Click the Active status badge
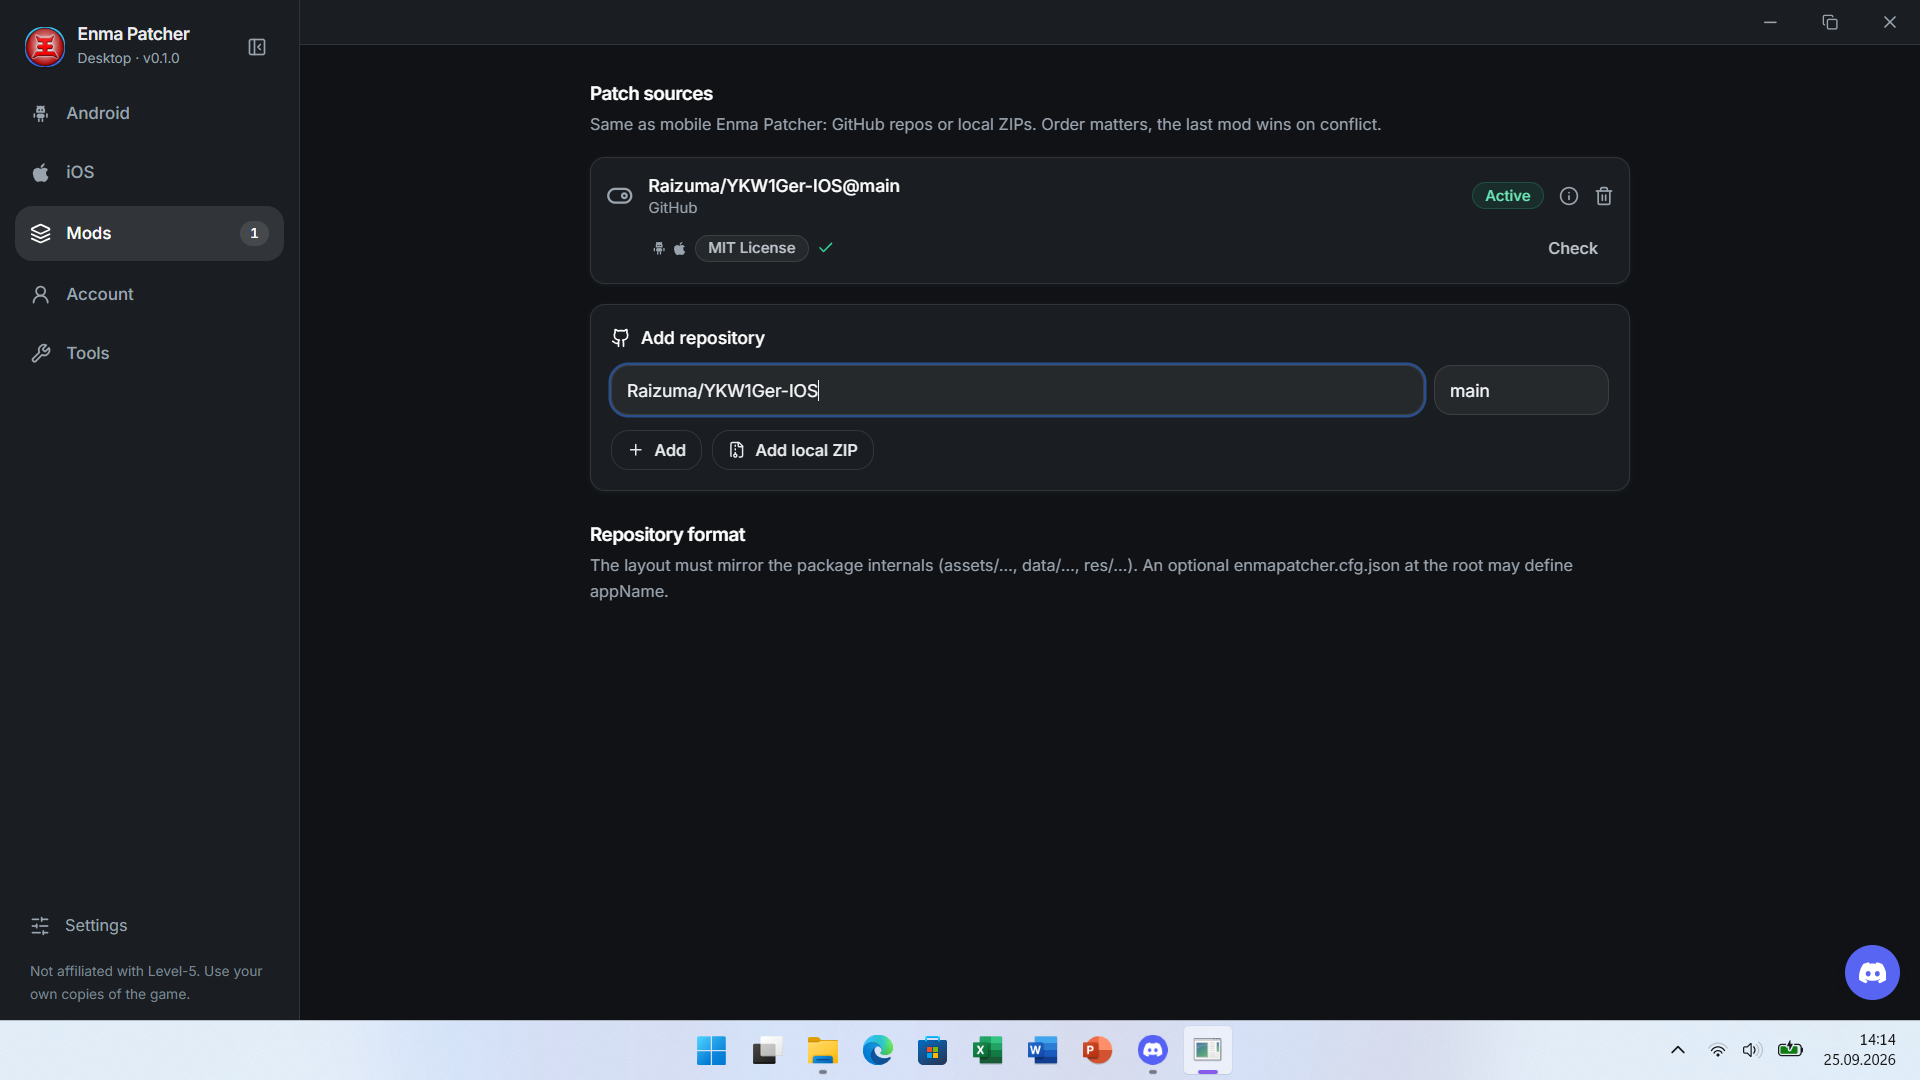Viewport: 1920px width, 1080px height. coord(1507,196)
